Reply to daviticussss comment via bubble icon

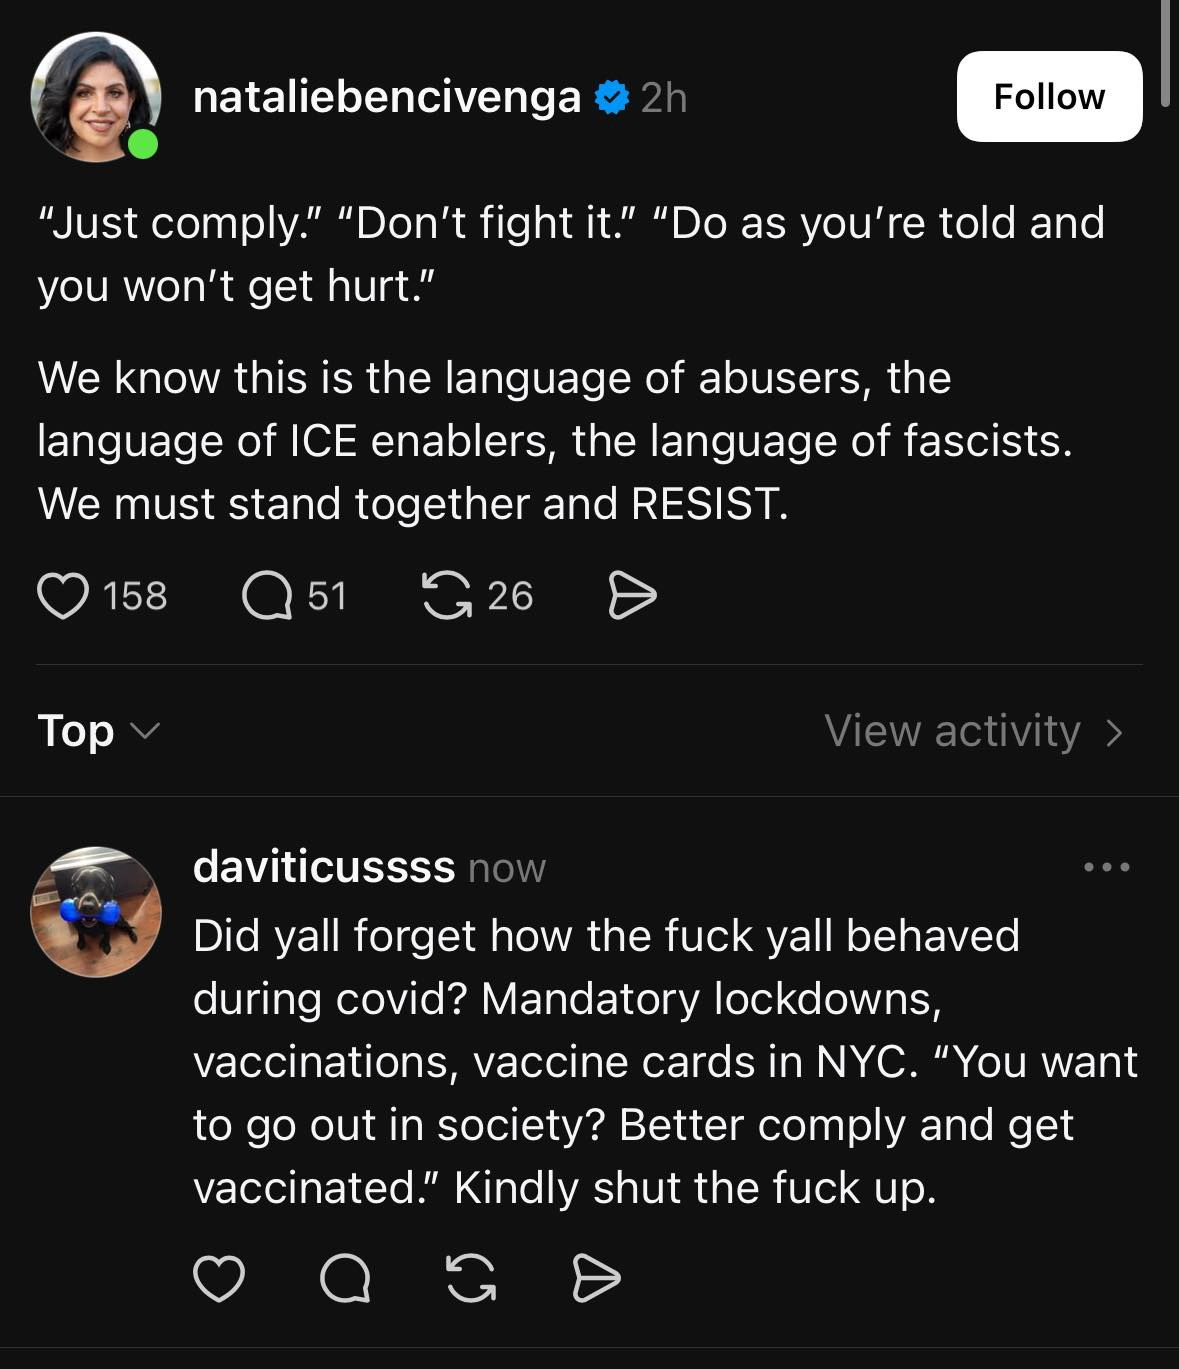pos(345,1279)
